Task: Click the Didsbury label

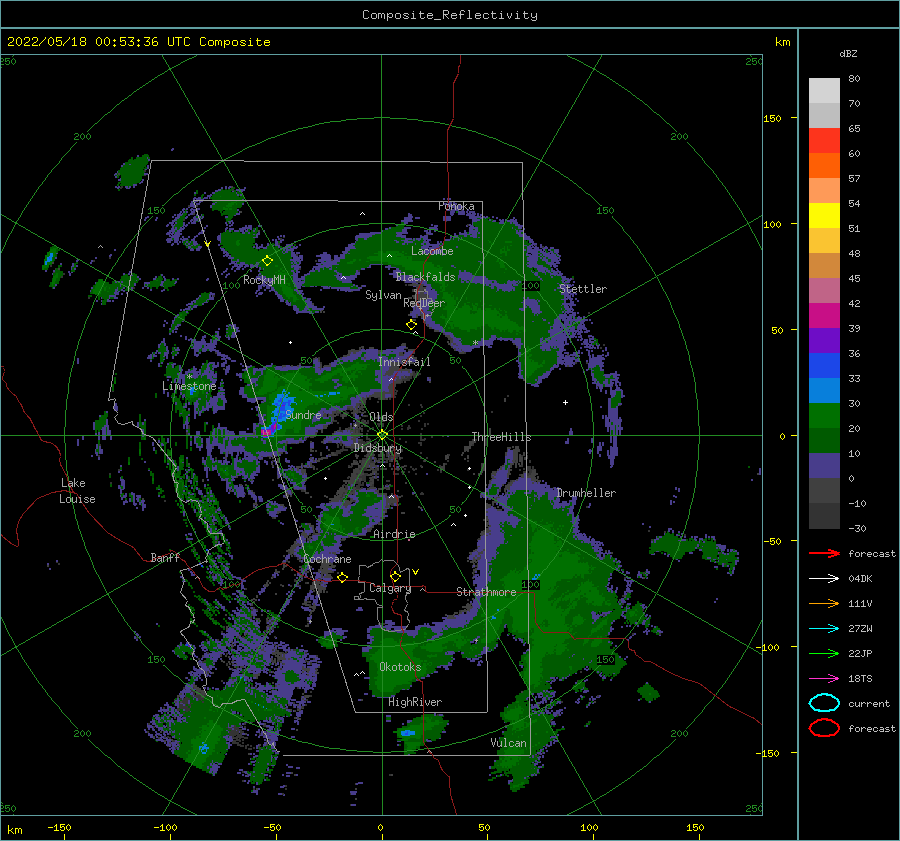Action: click(378, 448)
